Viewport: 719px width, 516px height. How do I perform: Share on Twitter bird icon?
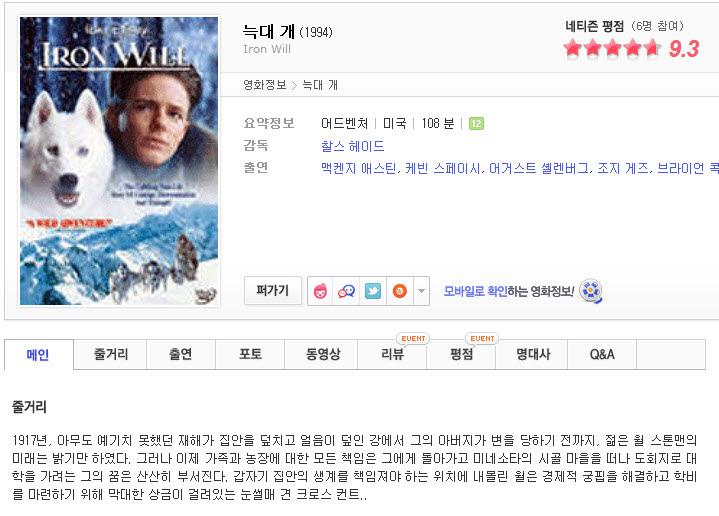point(373,291)
